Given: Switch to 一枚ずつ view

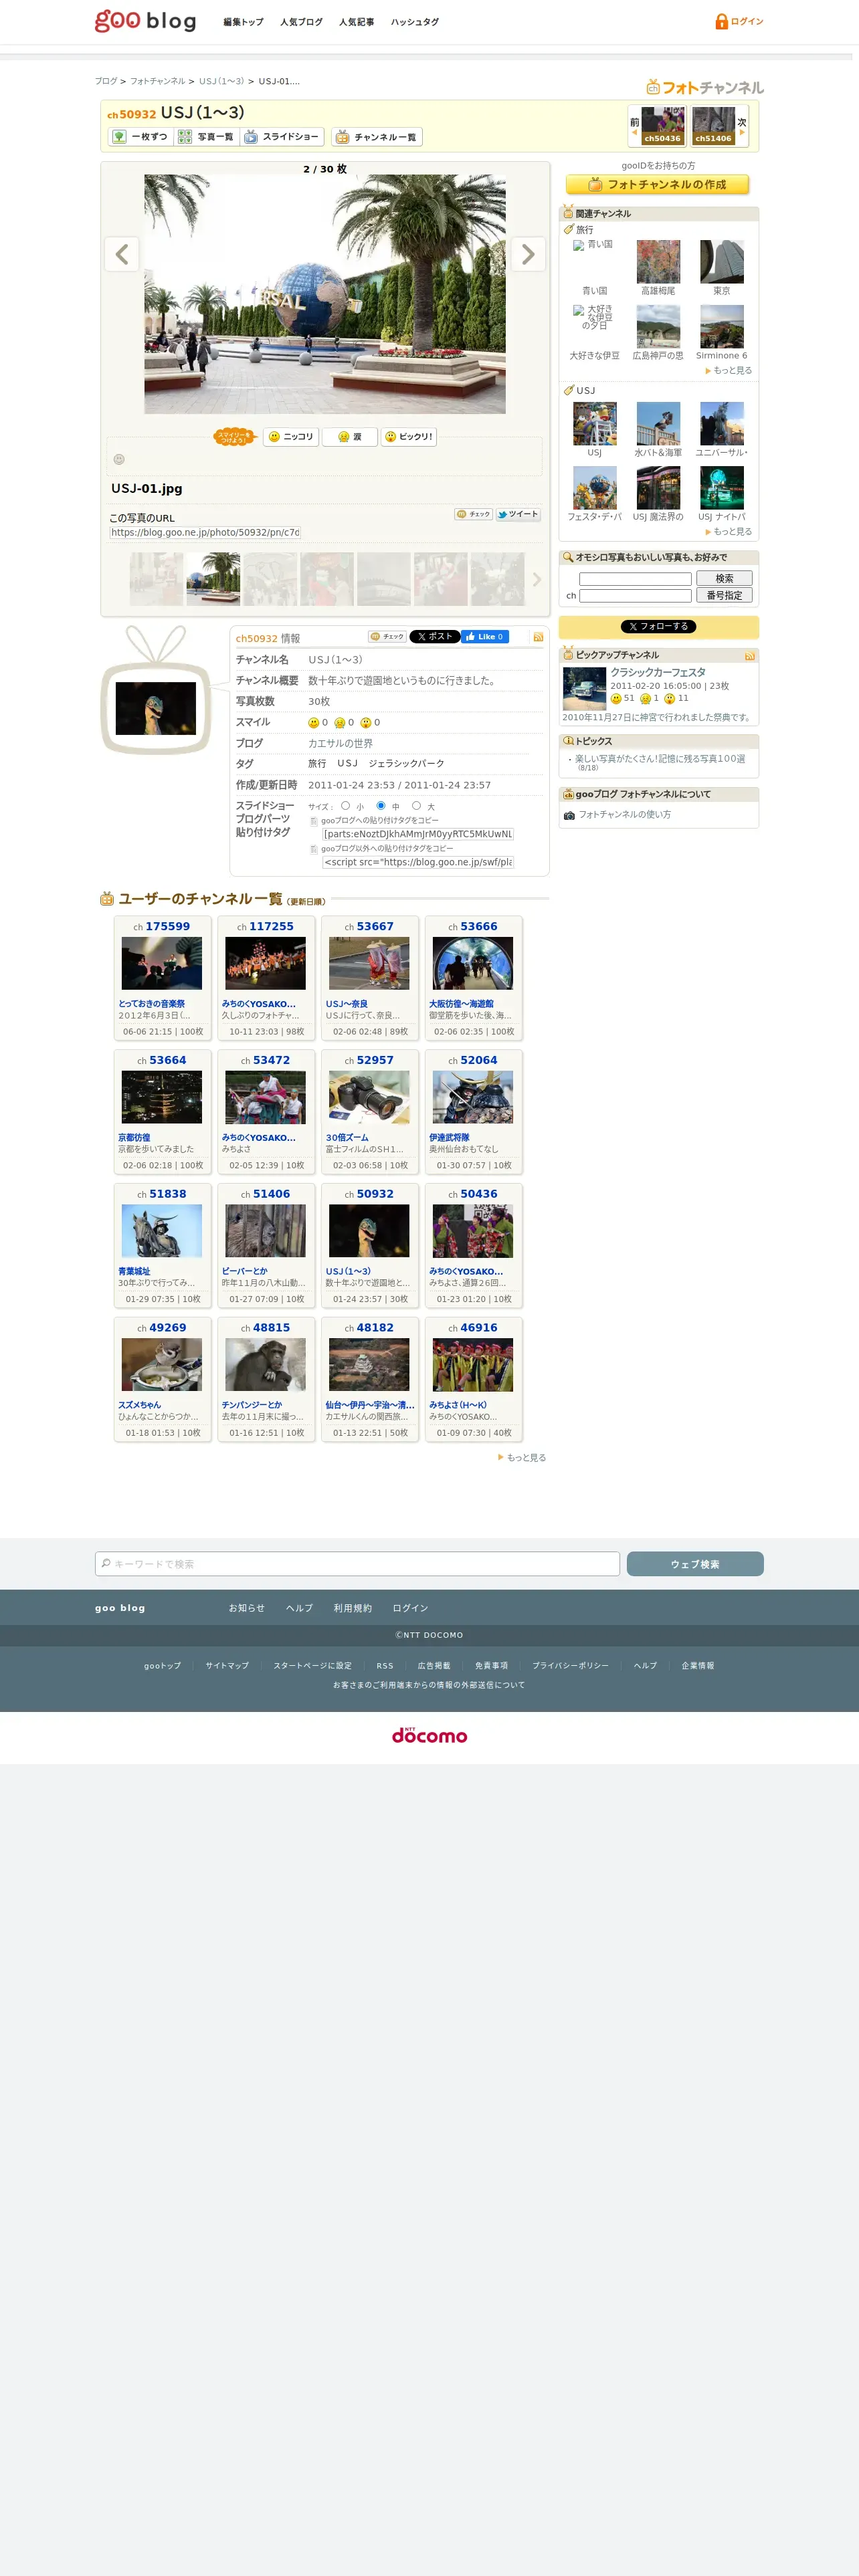Looking at the screenshot, I should tap(140, 137).
